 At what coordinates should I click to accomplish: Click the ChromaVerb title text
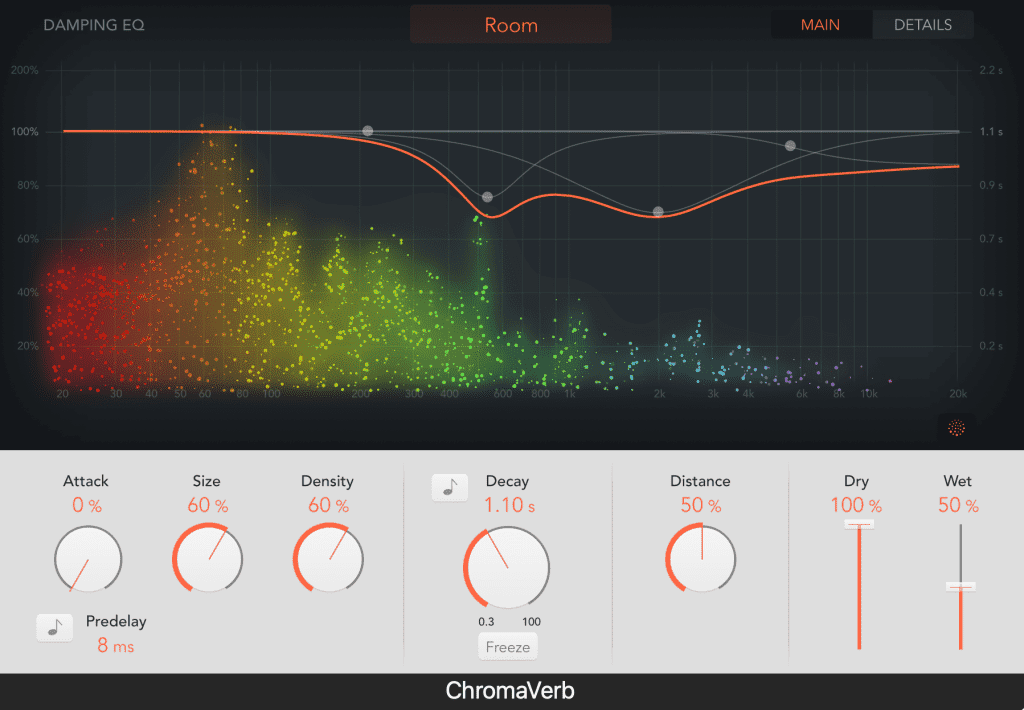tap(510, 690)
